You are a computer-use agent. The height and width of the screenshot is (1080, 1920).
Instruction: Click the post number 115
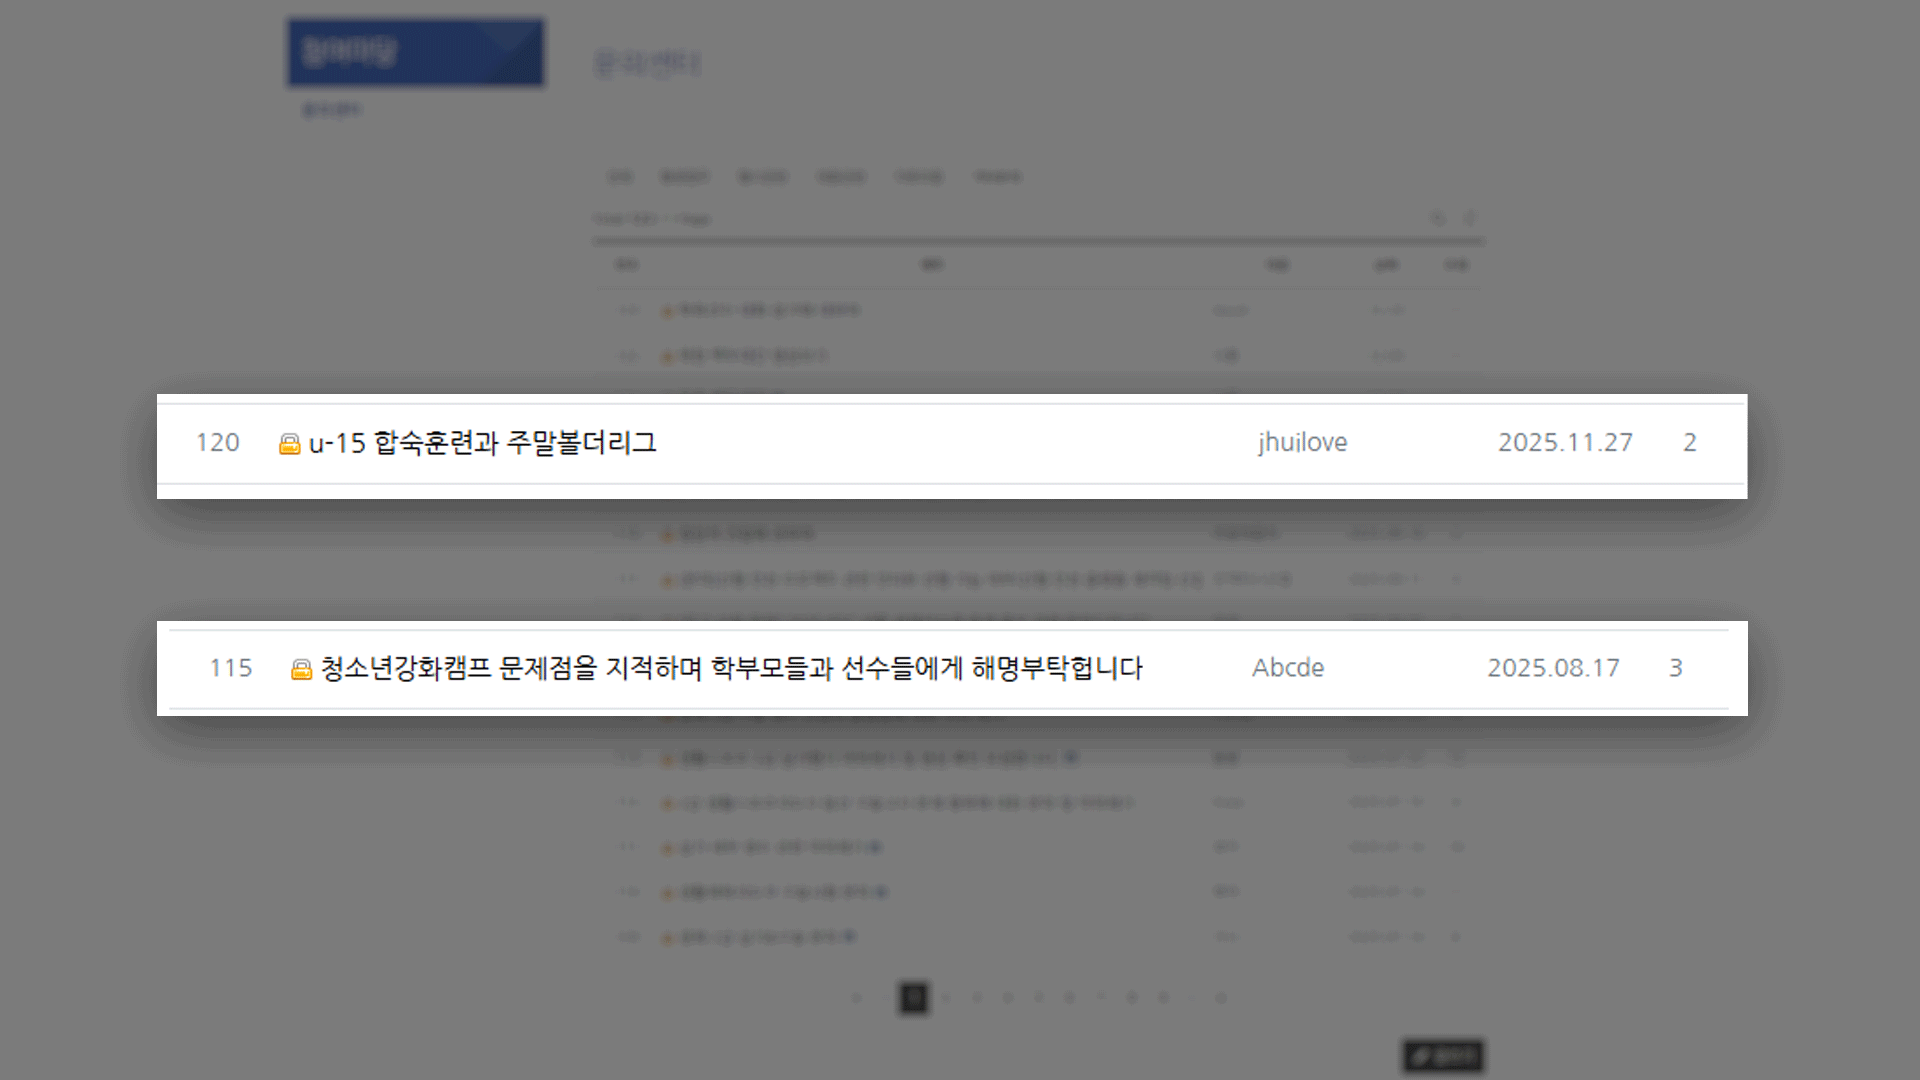[x=231, y=668]
